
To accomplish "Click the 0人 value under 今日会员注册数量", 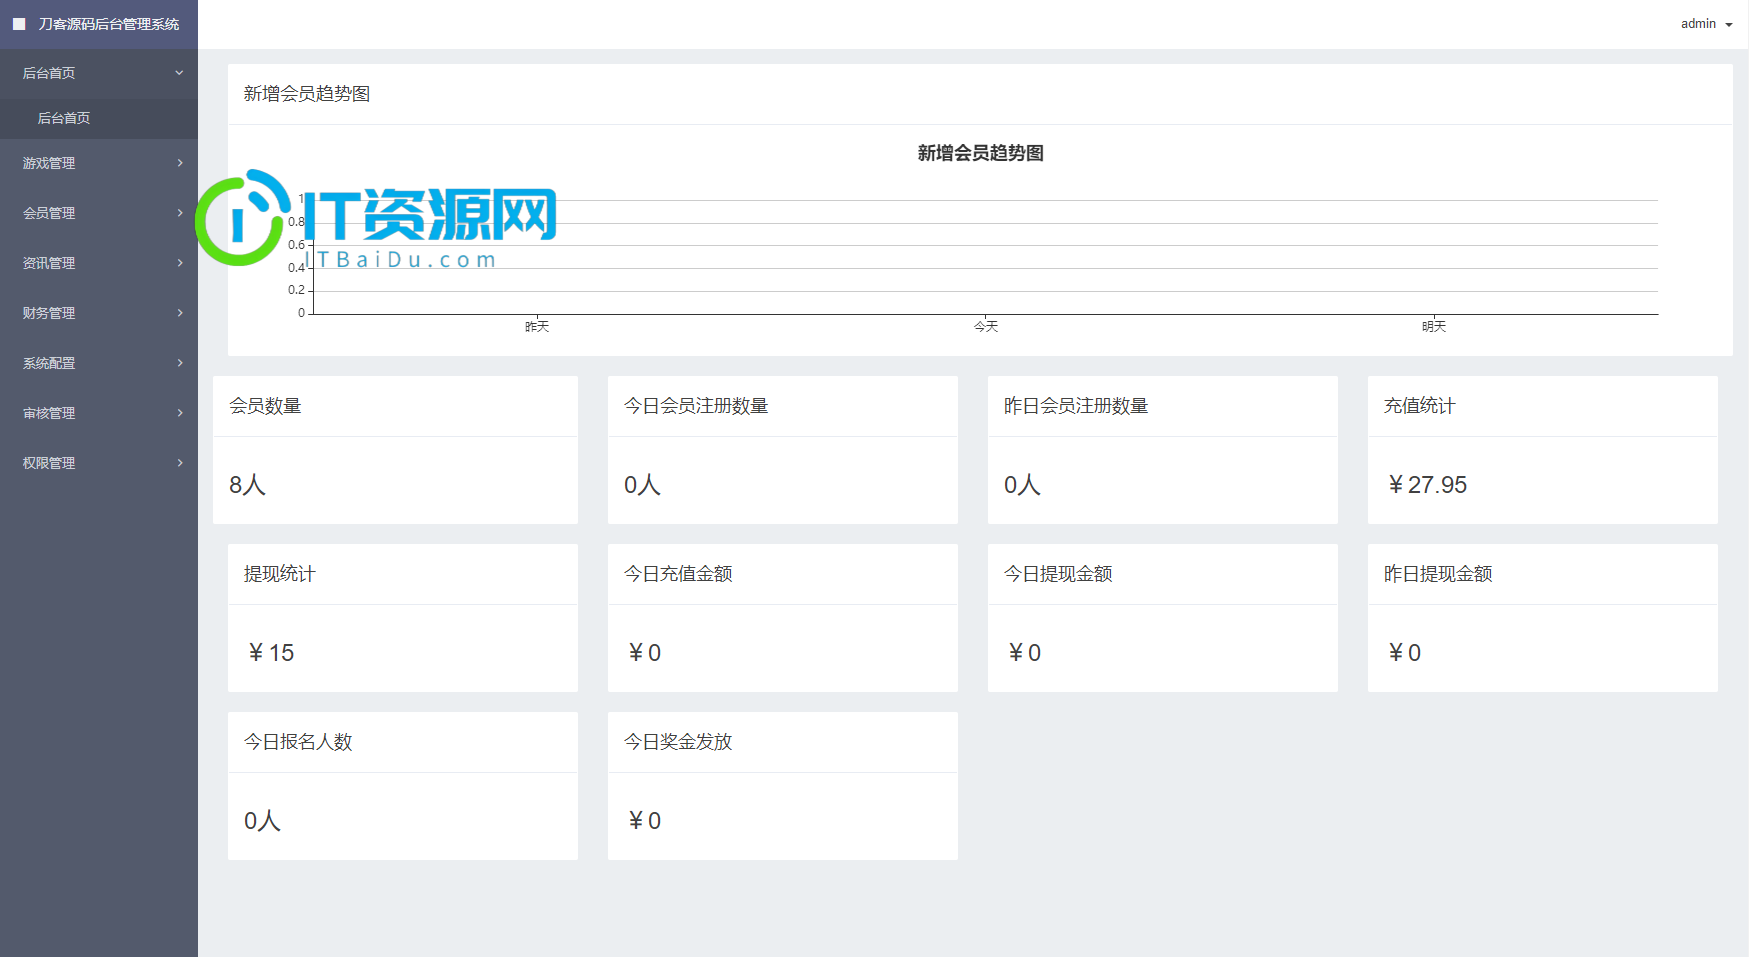I will [x=642, y=485].
